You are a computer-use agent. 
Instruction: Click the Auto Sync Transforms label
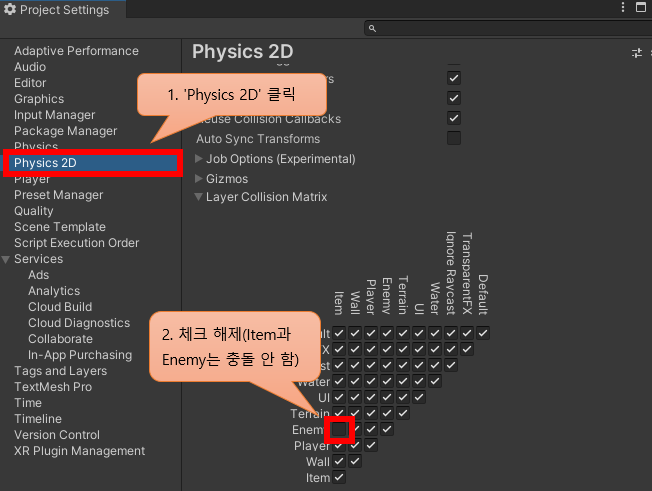click(x=258, y=138)
